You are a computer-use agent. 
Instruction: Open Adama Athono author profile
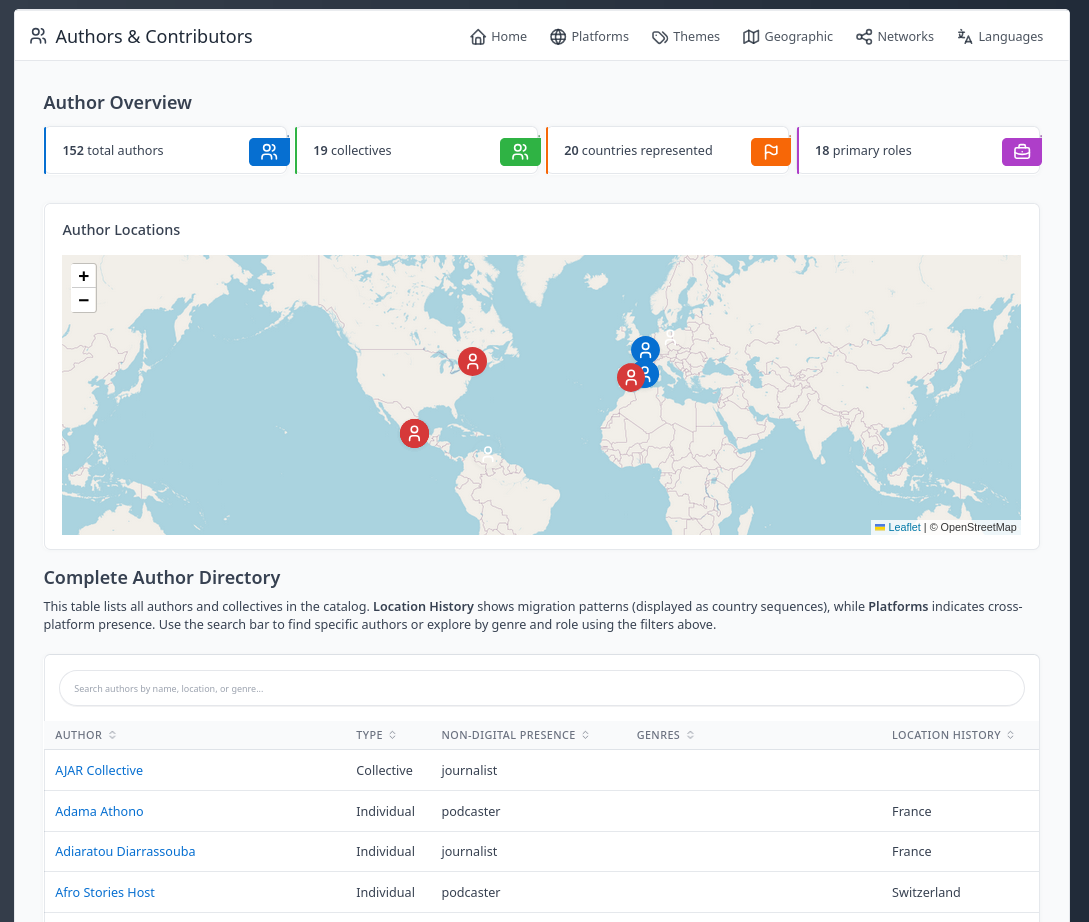99,812
